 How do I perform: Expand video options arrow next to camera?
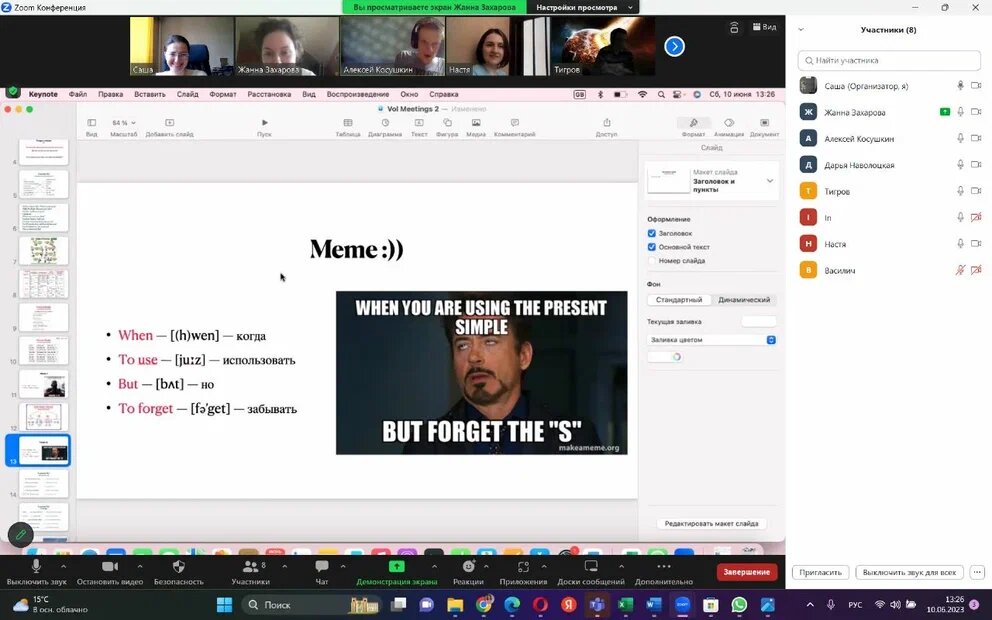coord(140,566)
